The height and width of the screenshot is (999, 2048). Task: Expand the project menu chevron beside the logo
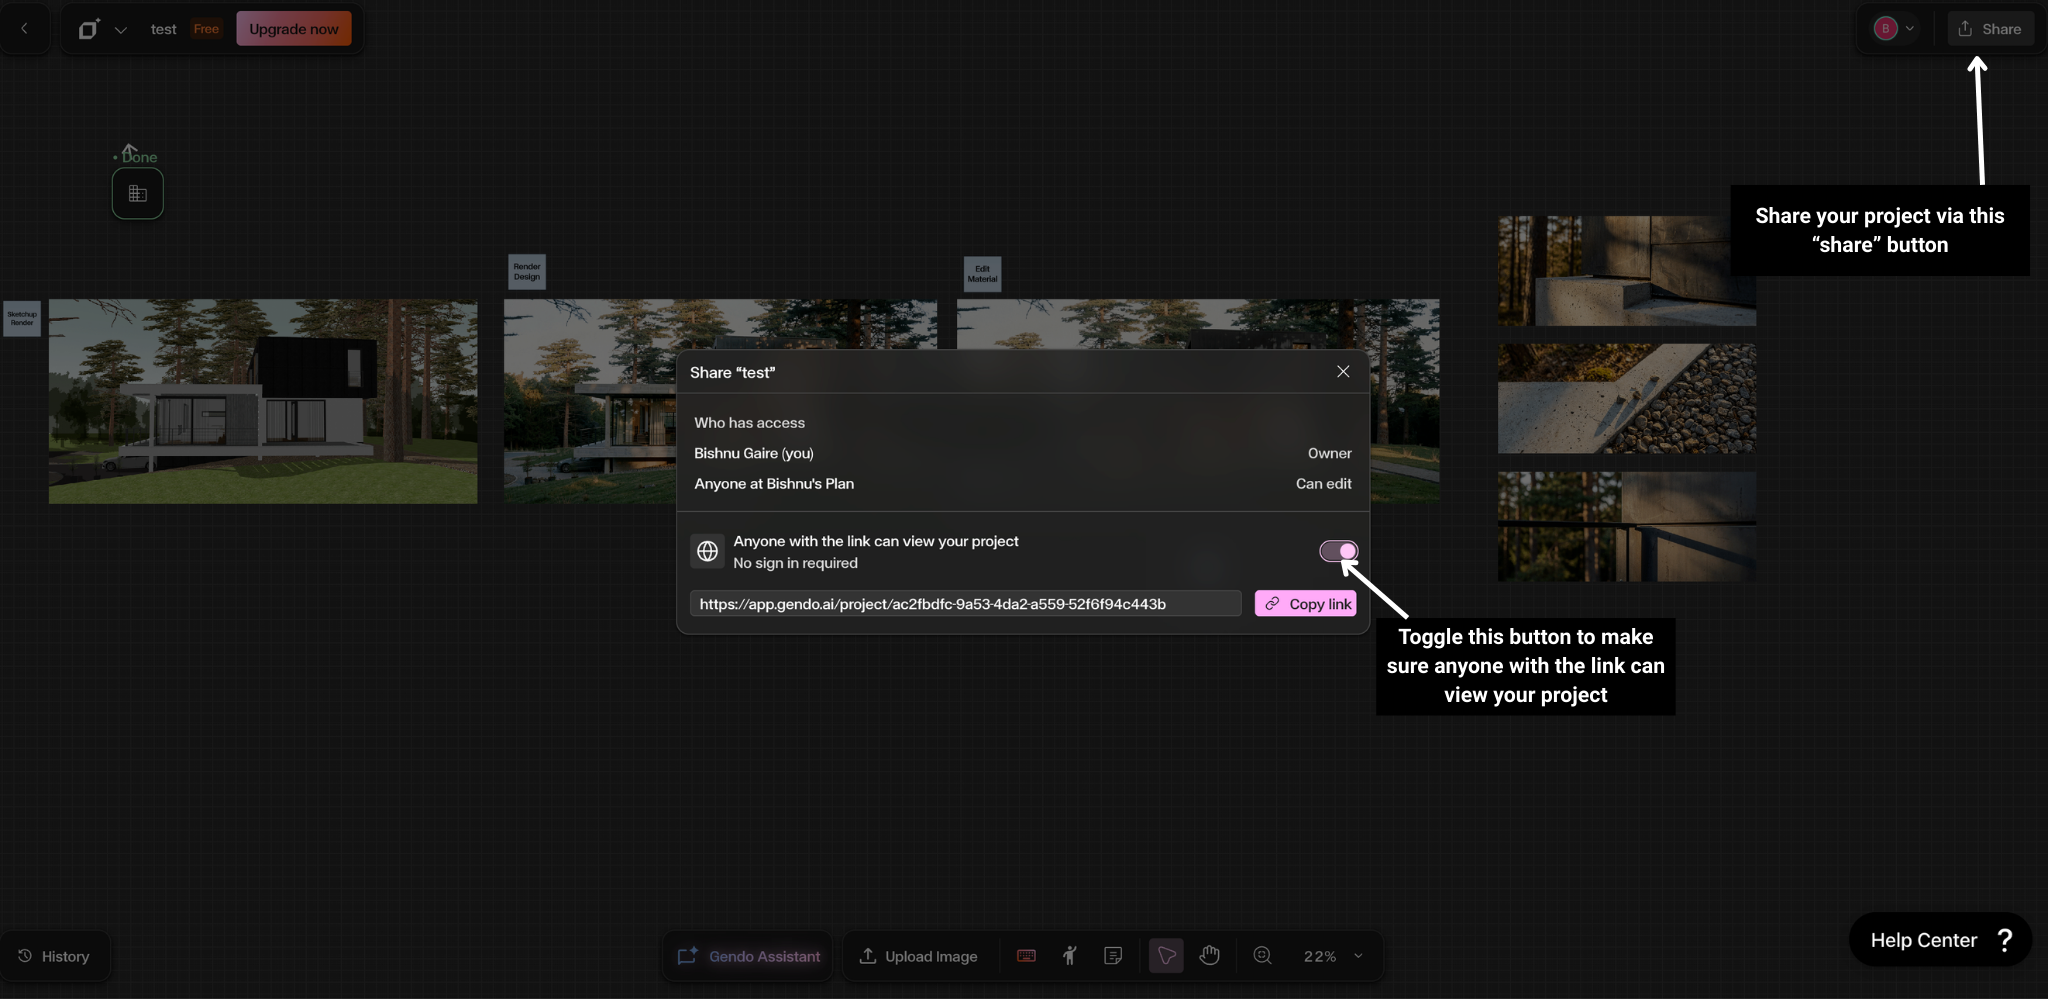point(121,30)
